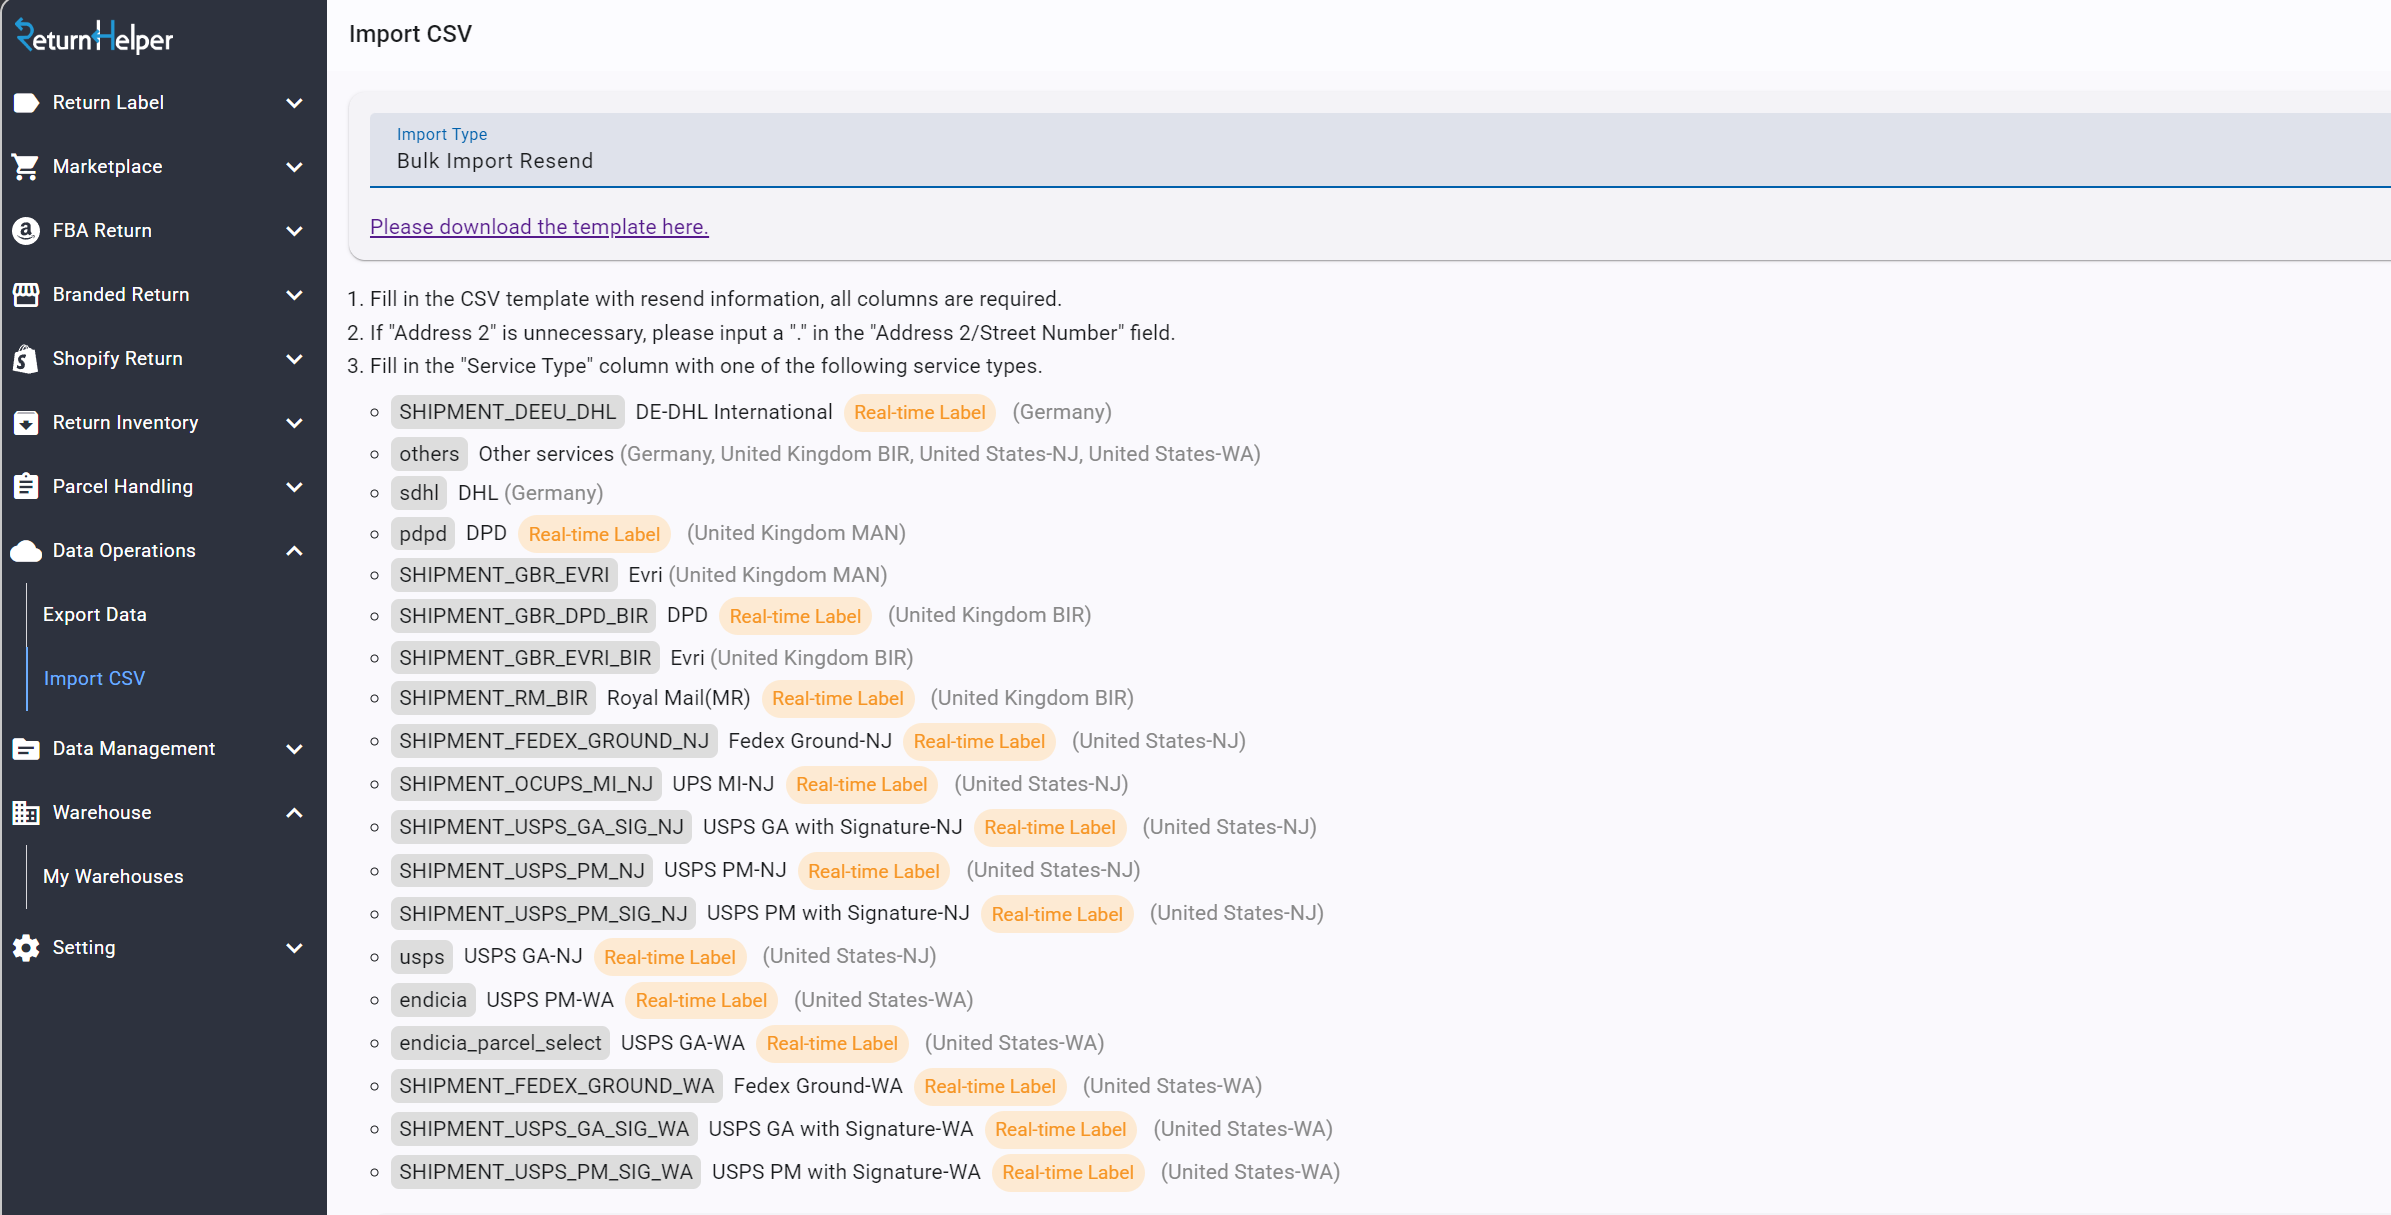Click the Branded Return storefront icon
This screenshot has width=2391, height=1215.
pos(26,295)
